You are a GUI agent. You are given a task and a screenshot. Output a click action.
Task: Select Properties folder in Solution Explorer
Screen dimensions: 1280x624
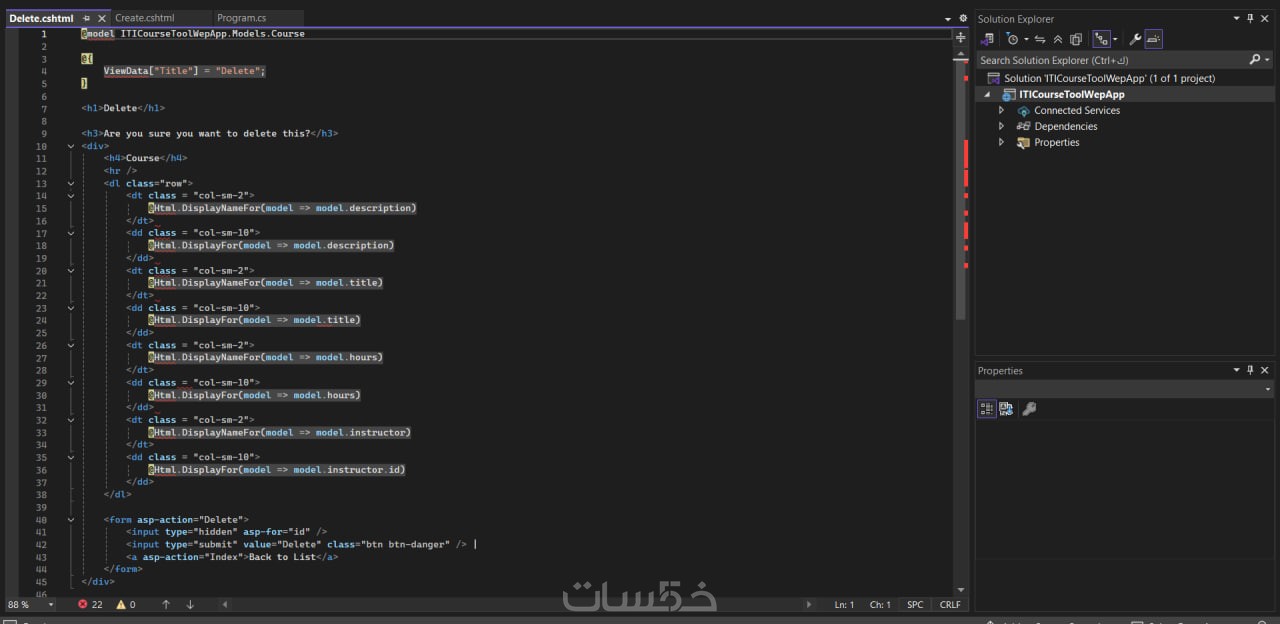click(1056, 142)
